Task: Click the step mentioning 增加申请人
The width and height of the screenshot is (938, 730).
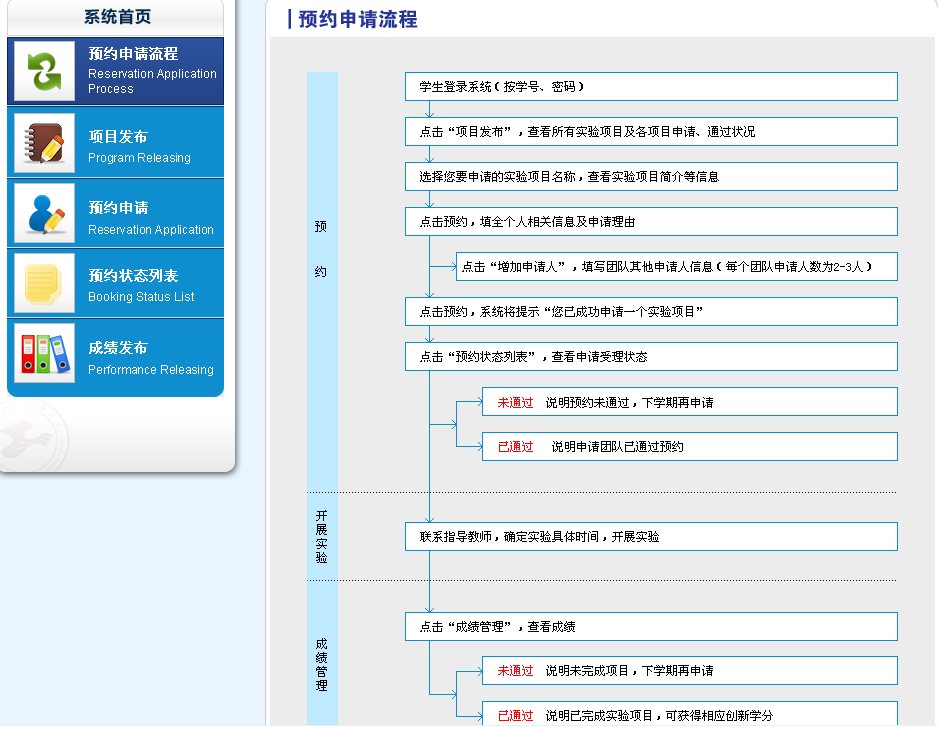Action: 676,267
